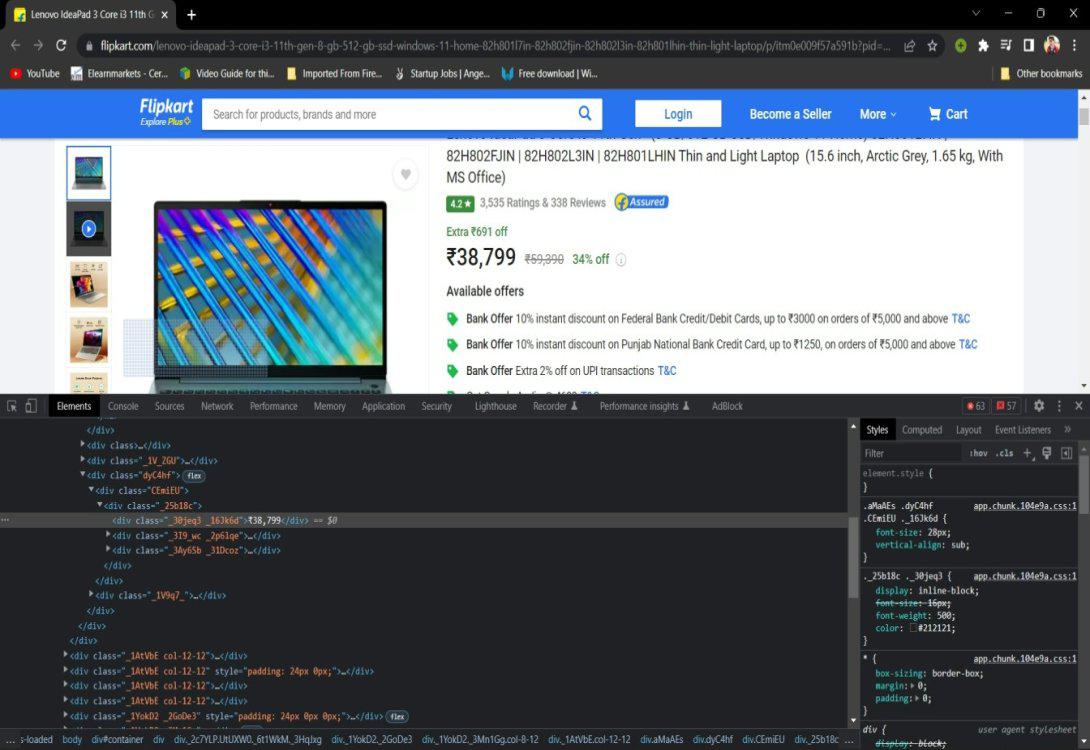1090x750 pixels.
Task: Close the Lenovo IdeaPad tab
Action: [x=165, y=15]
